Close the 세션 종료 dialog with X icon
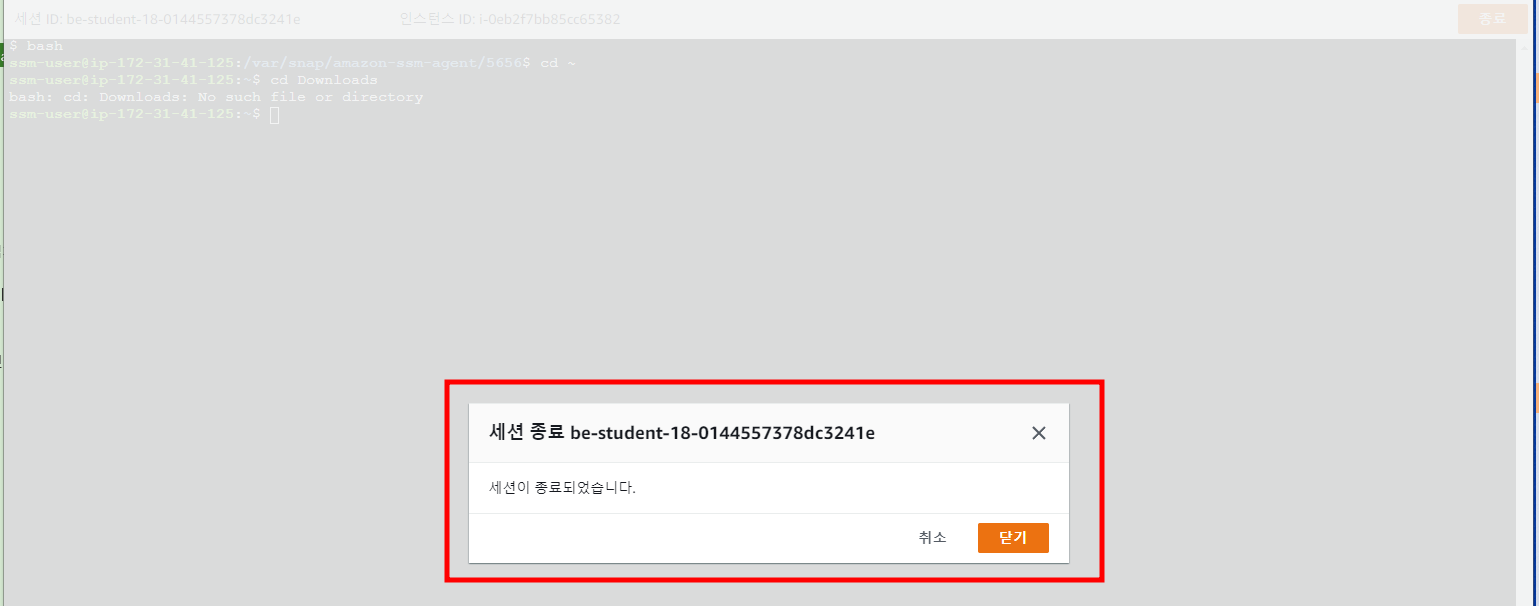Screen dimensions: 1539x606 tap(1038, 433)
